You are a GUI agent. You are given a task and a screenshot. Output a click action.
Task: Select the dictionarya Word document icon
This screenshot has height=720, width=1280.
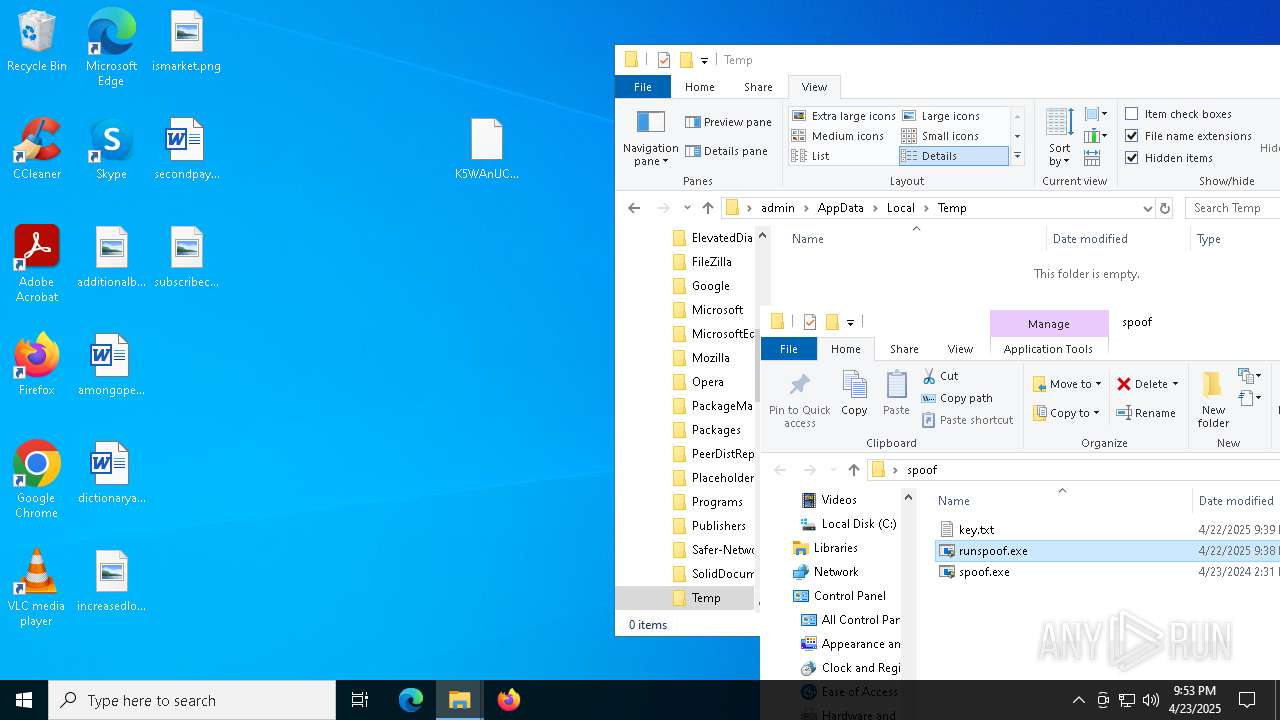pos(111,473)
